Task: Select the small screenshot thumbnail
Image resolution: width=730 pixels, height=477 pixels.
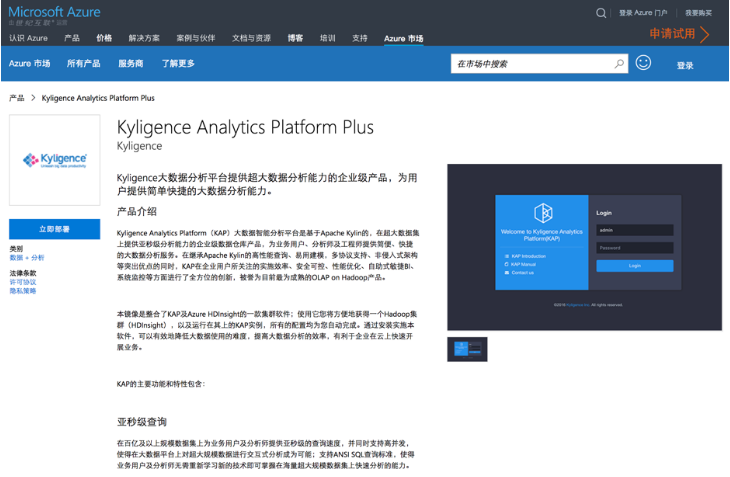Action: pyautogui.click(x=467, y=349)
